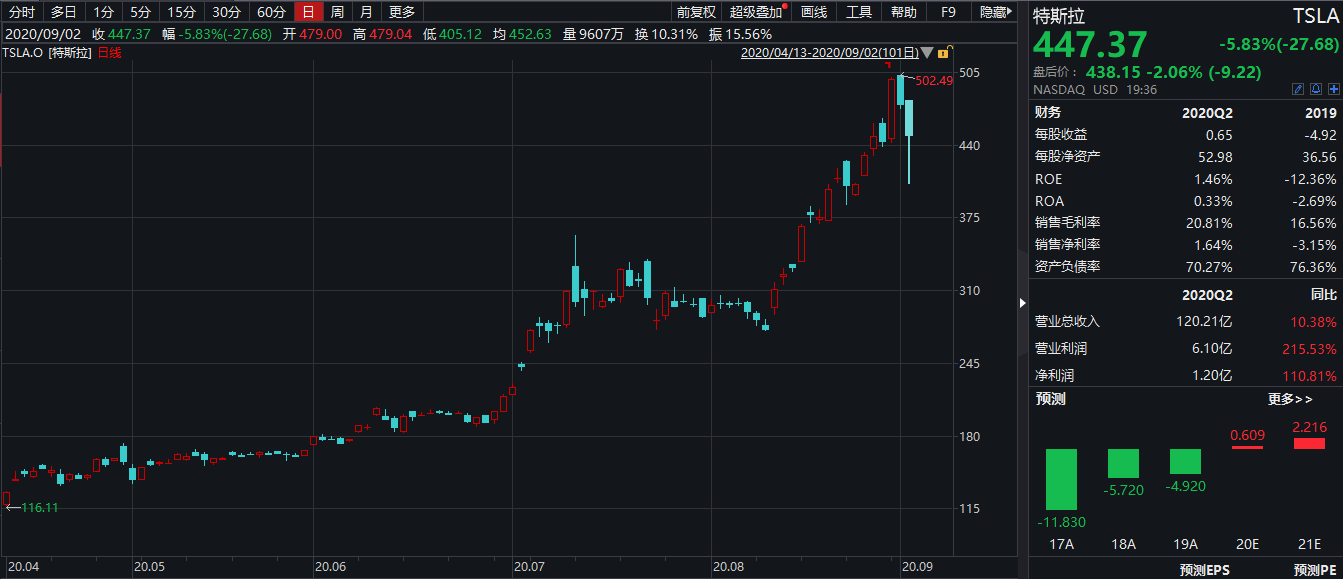Click the 净利润 growth 110.81%
Viewport: 1343px width, 579px height.
tap(1309, 376)
